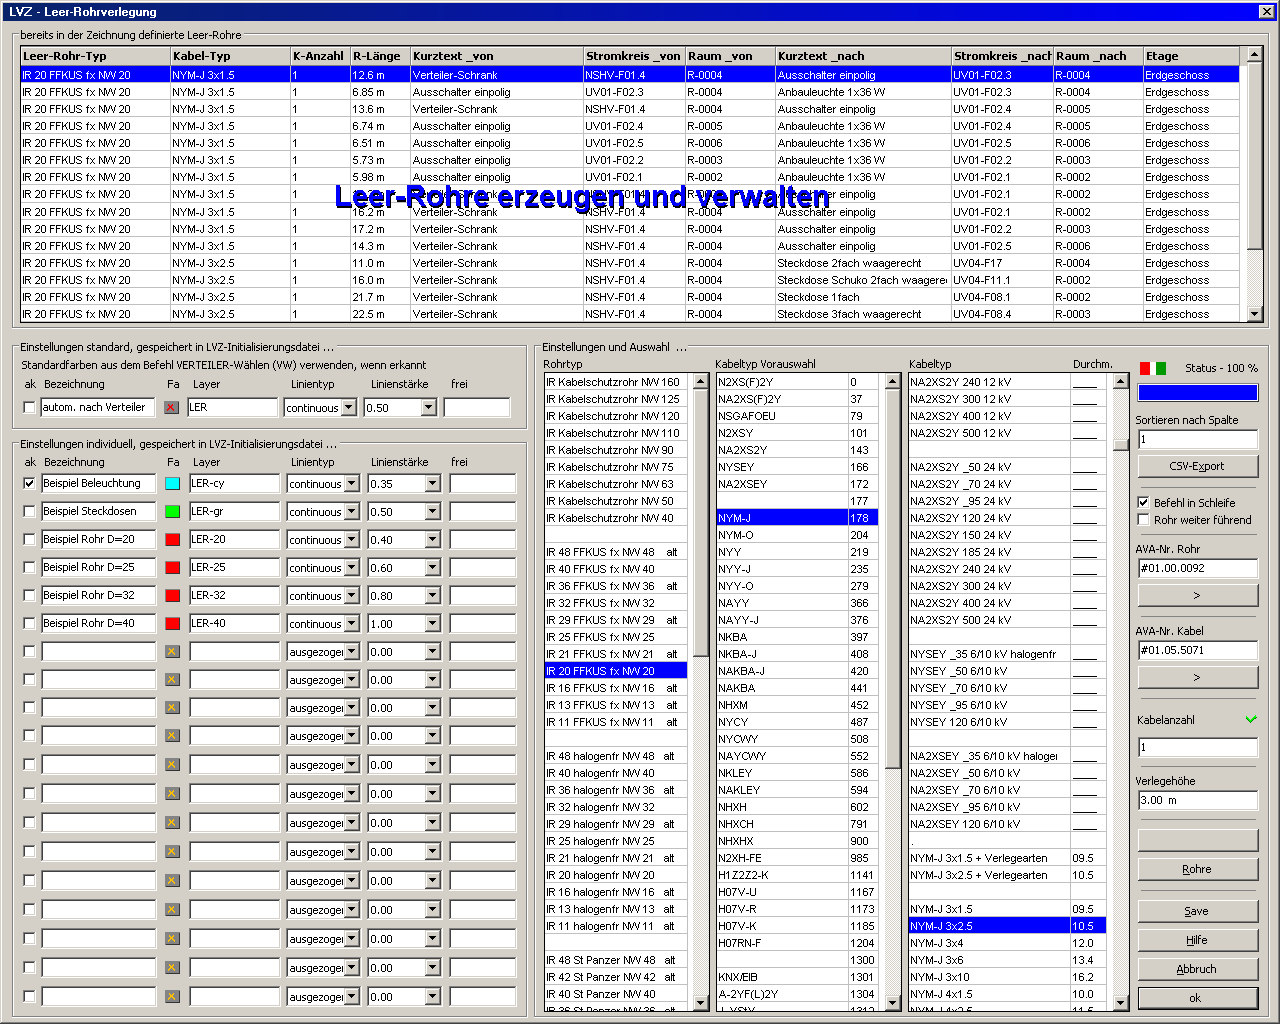
Task: Open Linienstärke 0.60 dropdown for Rohr D=25
Action: tap(432, 568)
